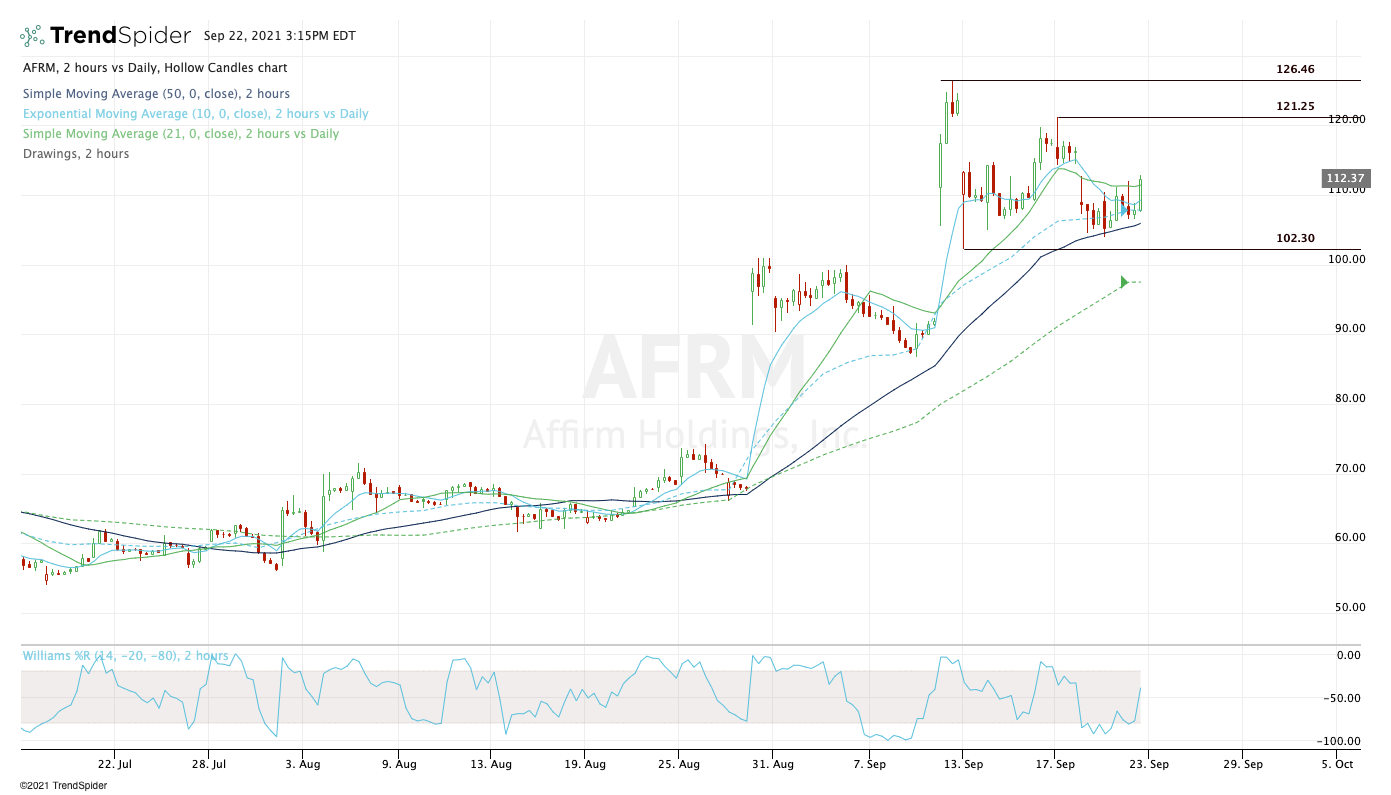1391x795 pixels.
Task: Click the TrendSpider spider logo icon
Action: pyautogui.click(x=32, y=36)
